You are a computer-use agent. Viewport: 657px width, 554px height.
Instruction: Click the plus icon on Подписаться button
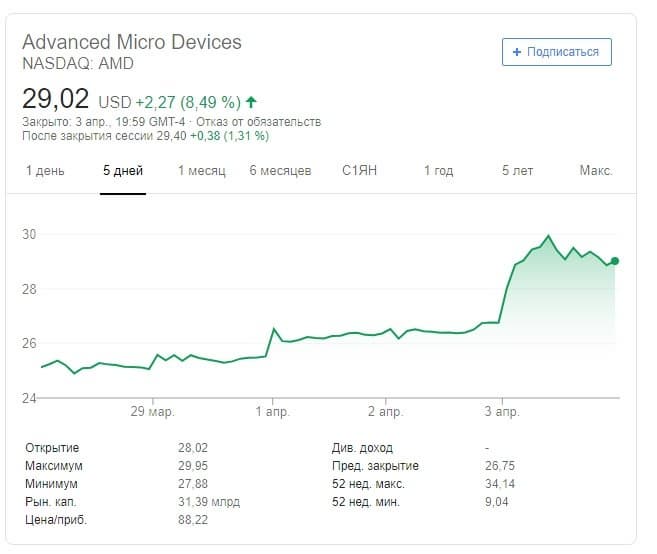(517, 52)
